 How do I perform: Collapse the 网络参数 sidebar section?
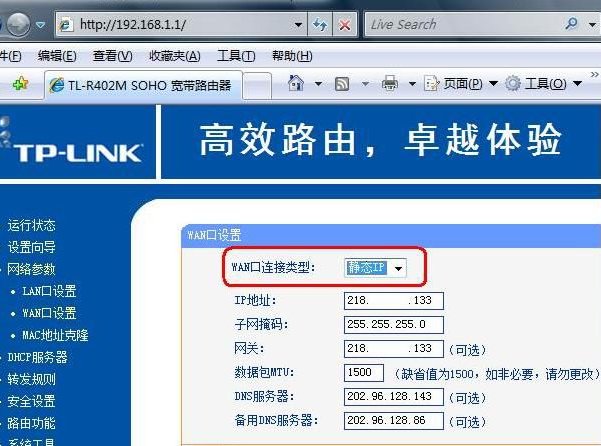pos(31,269)
